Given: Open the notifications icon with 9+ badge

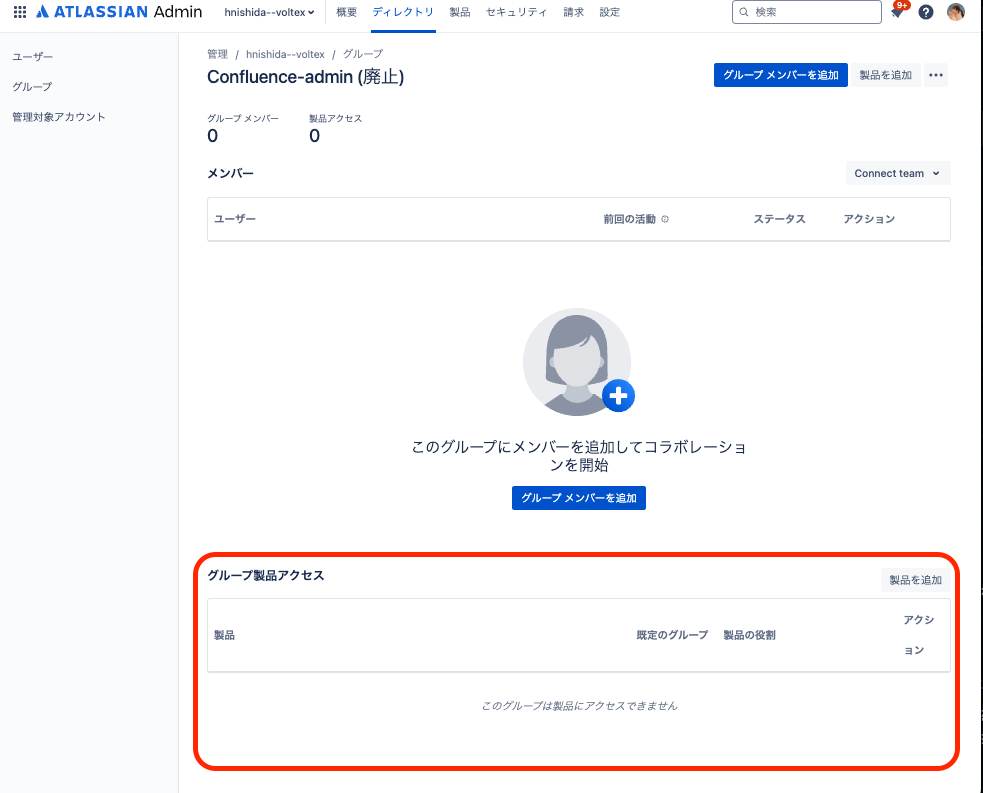Looking at the screenshot, I should click(897, 12).
